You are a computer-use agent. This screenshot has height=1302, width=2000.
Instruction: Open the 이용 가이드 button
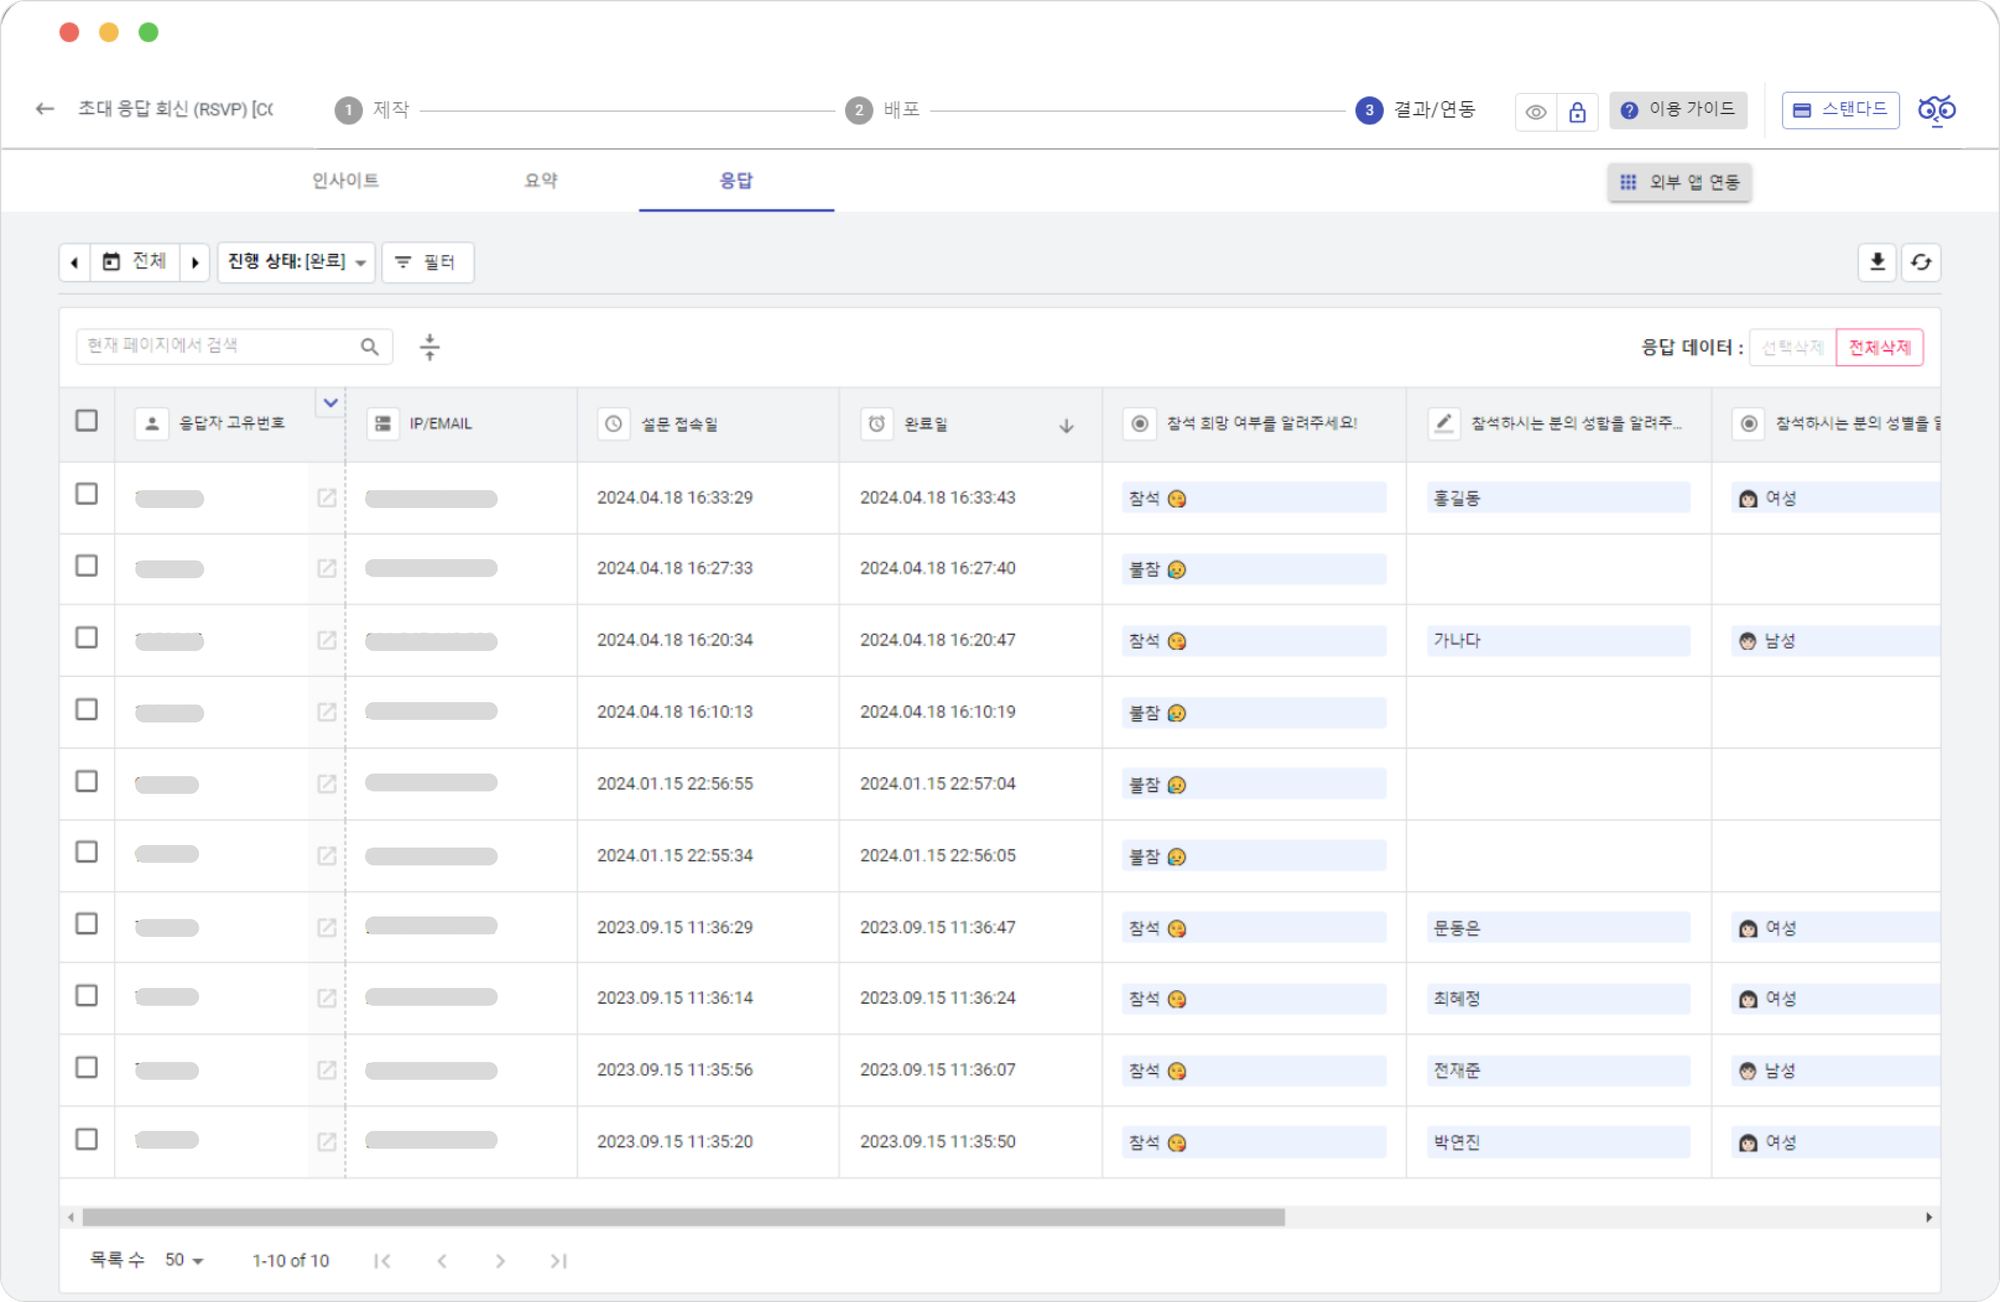coord(1678,110)
